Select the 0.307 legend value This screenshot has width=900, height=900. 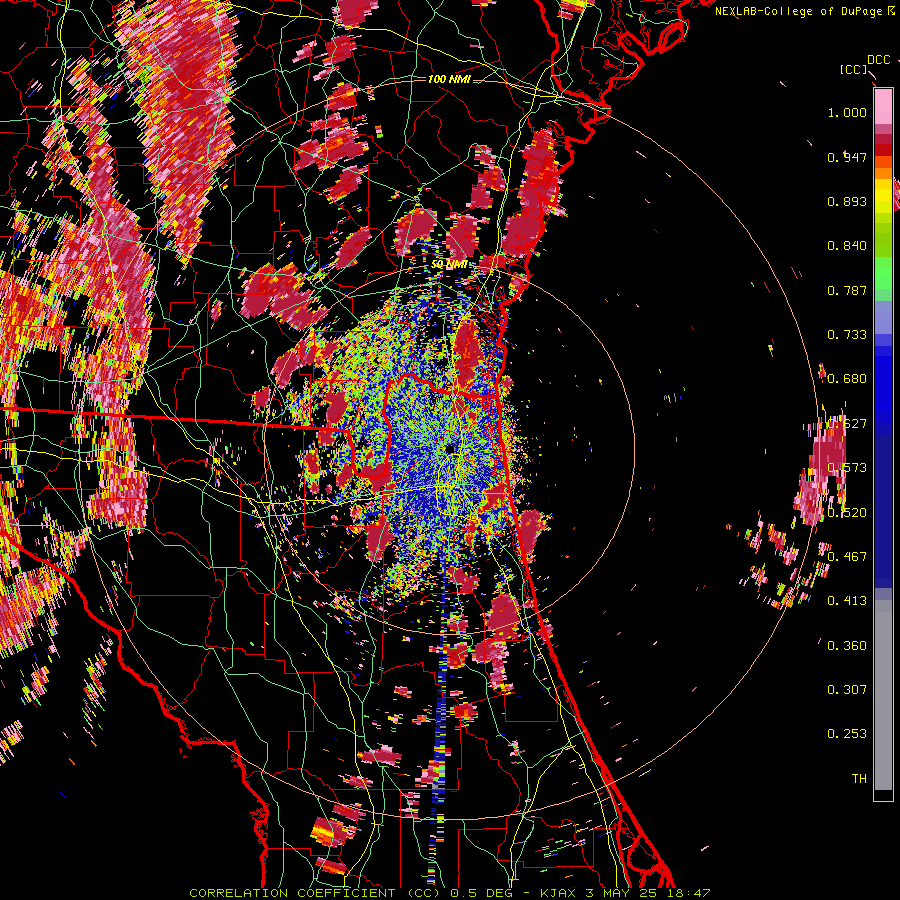point(847,690)
